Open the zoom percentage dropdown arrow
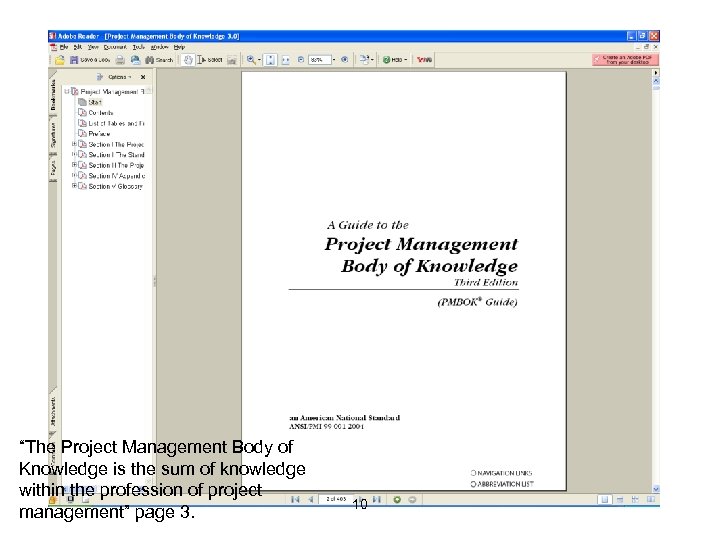Screen dimensions: 720x540 point(334,60)
